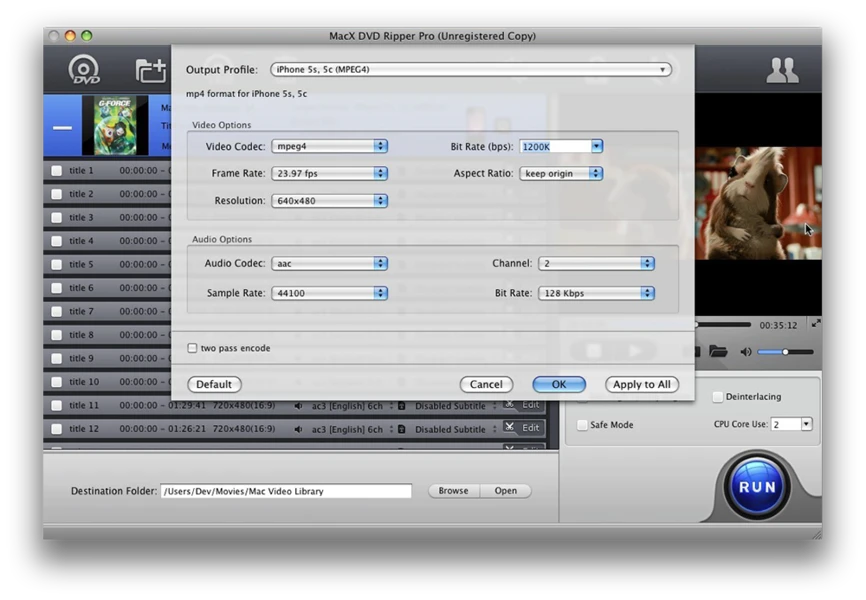Click the Open destination folder button

(x=505, y=491)
